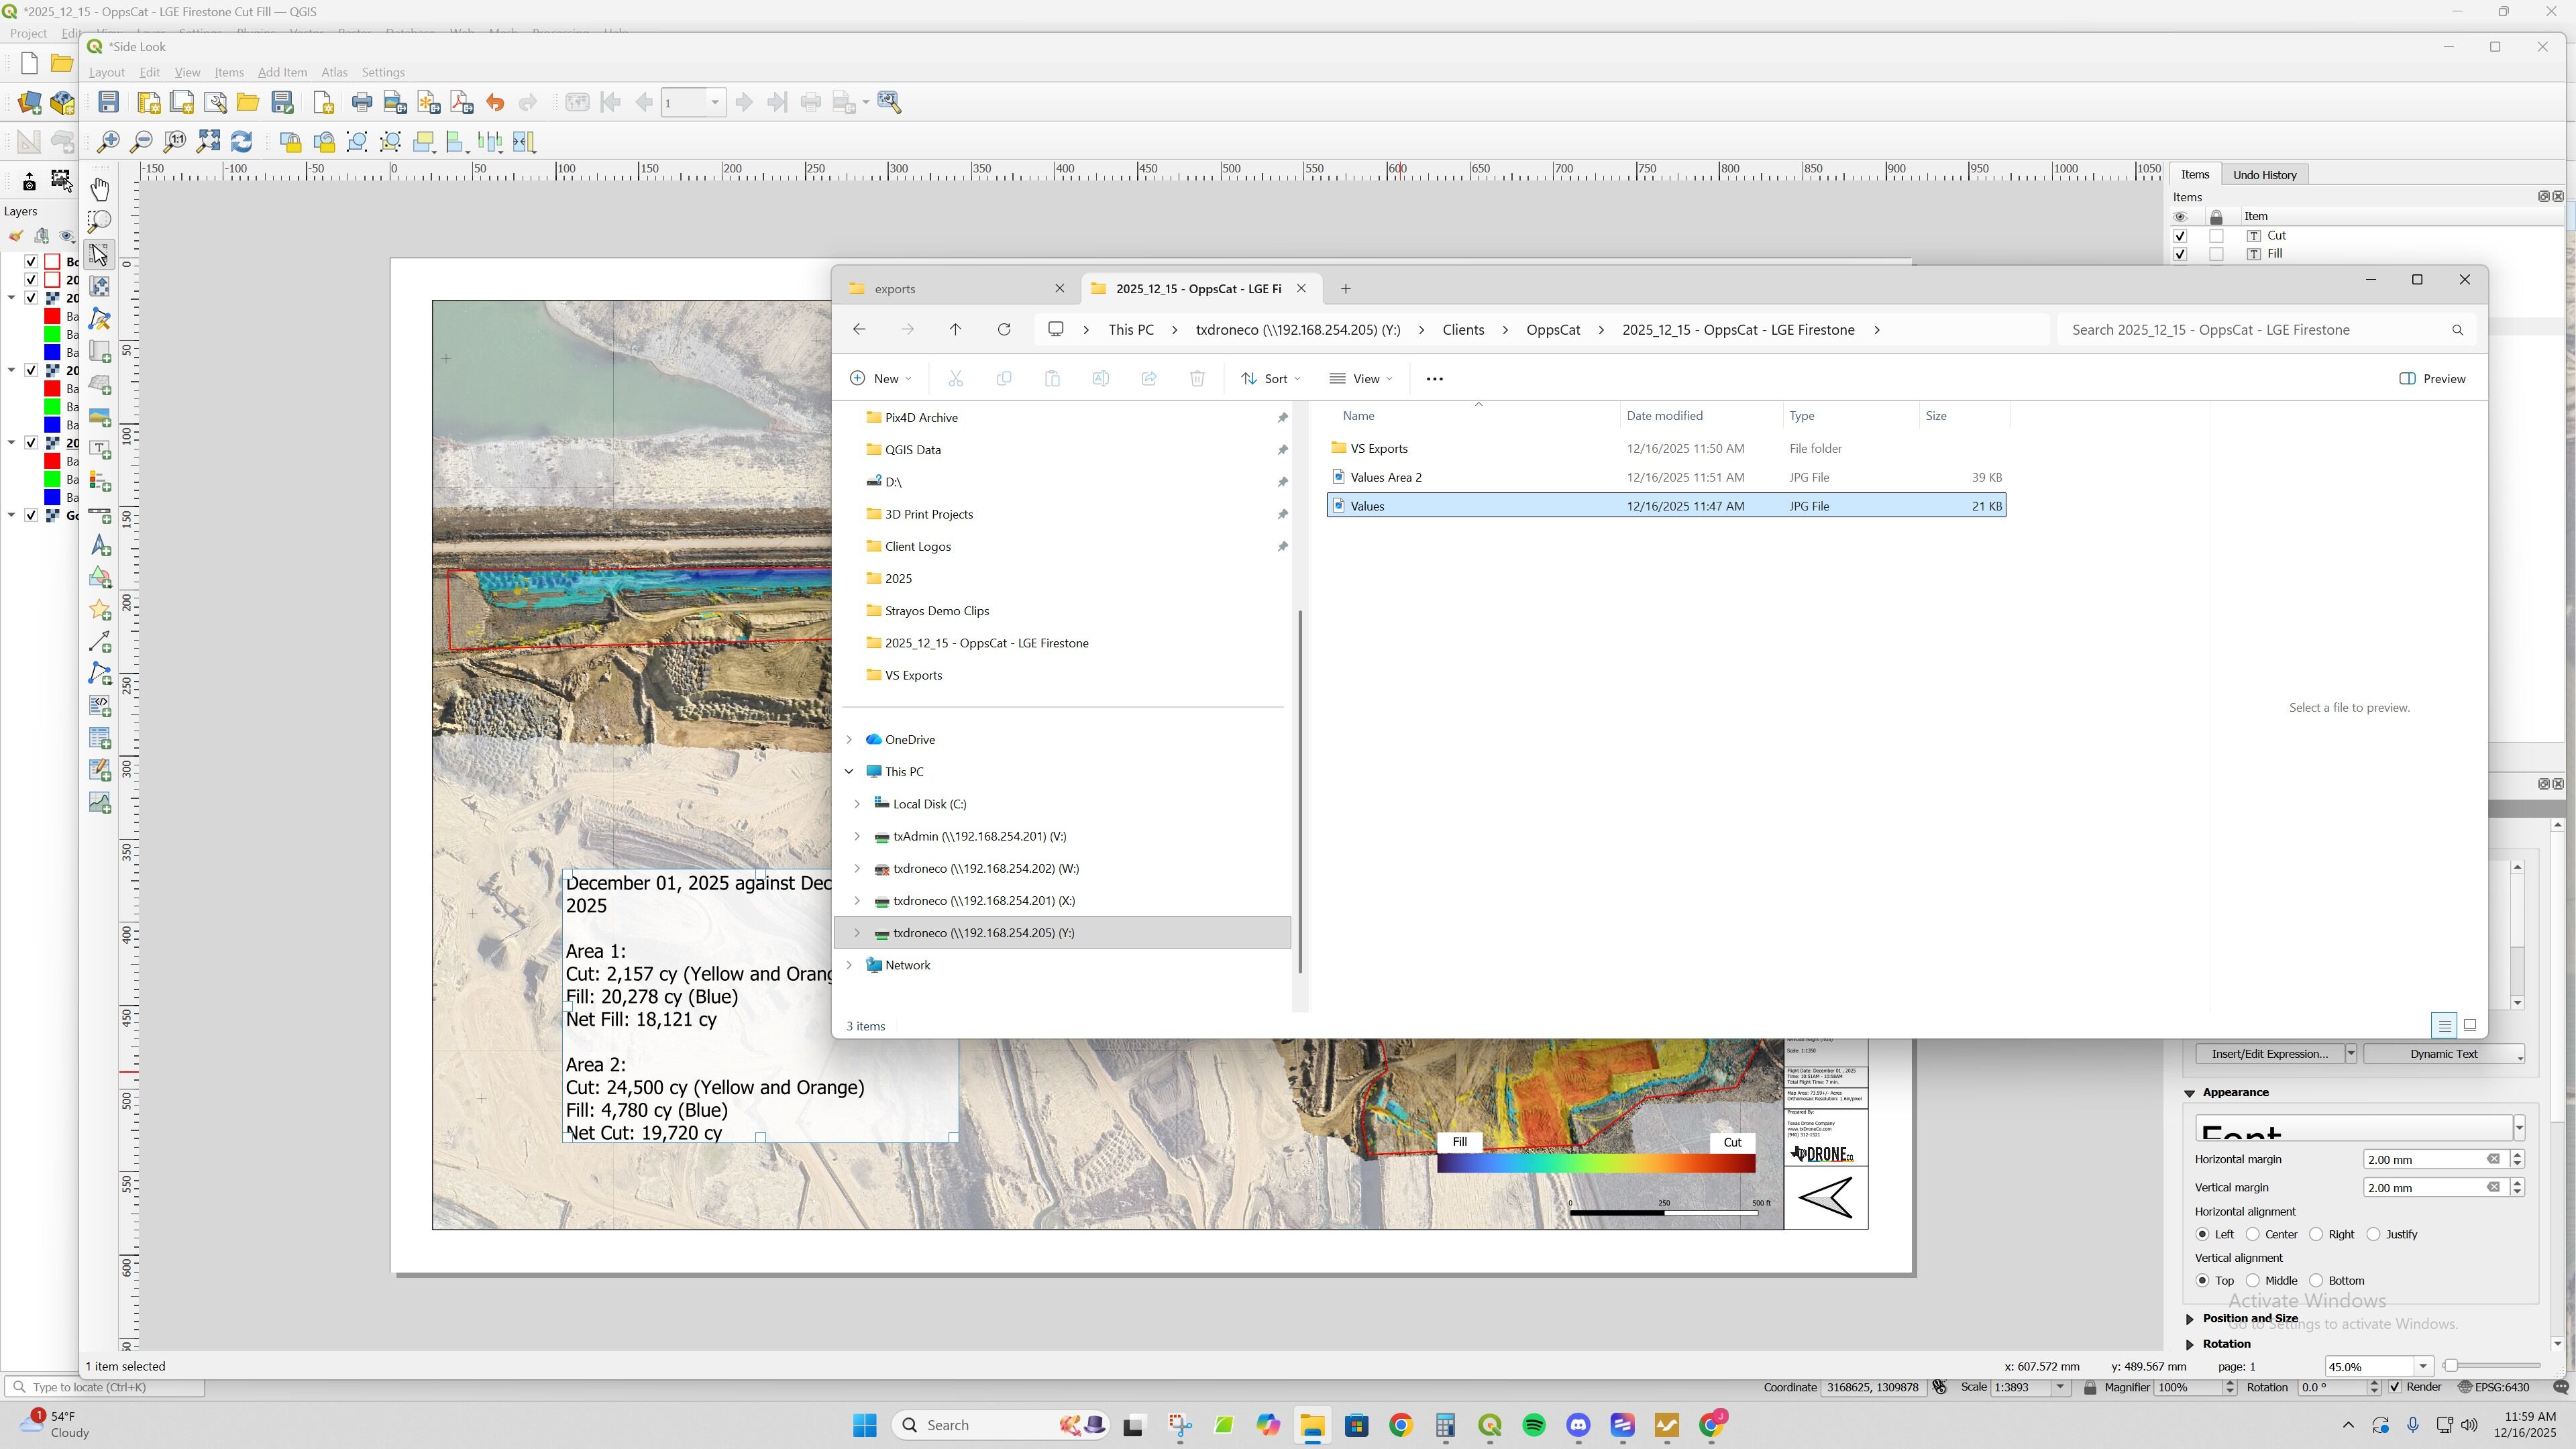The image size is (2576, 1449).
Task: Select the Add North Arrow tool
Action: coord(100,546)
